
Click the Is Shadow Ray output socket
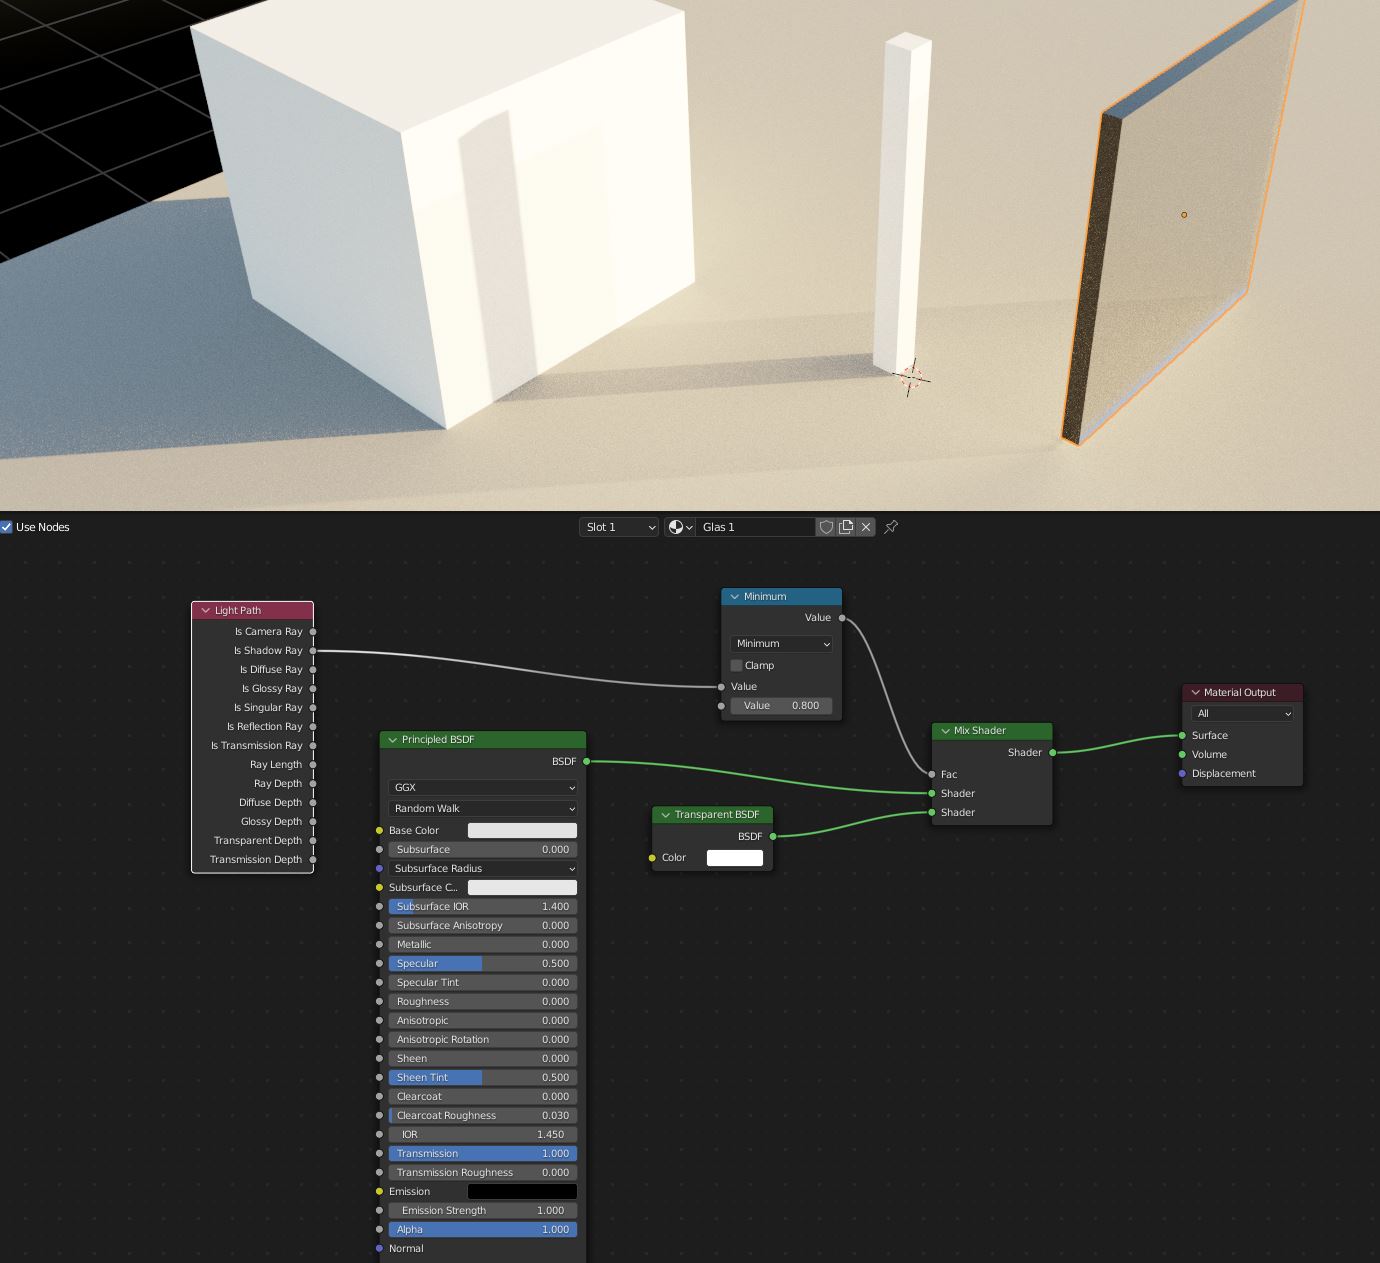[x=313, y=651]
